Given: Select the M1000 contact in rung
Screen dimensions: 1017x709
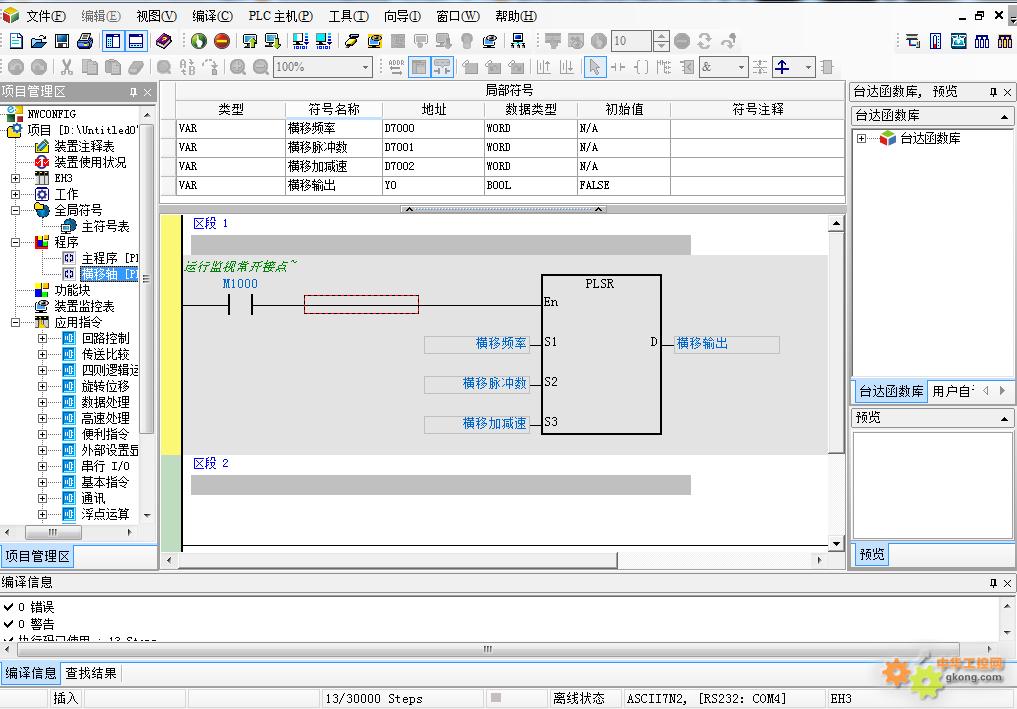Looking at the screenshot, I should coord(240,304).
